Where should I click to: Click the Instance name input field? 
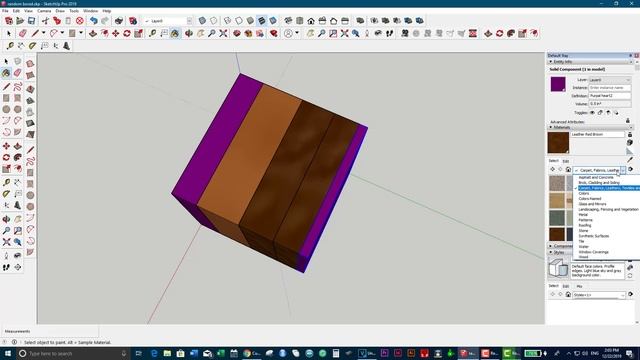pyautogui.click(x=609, y=88)
